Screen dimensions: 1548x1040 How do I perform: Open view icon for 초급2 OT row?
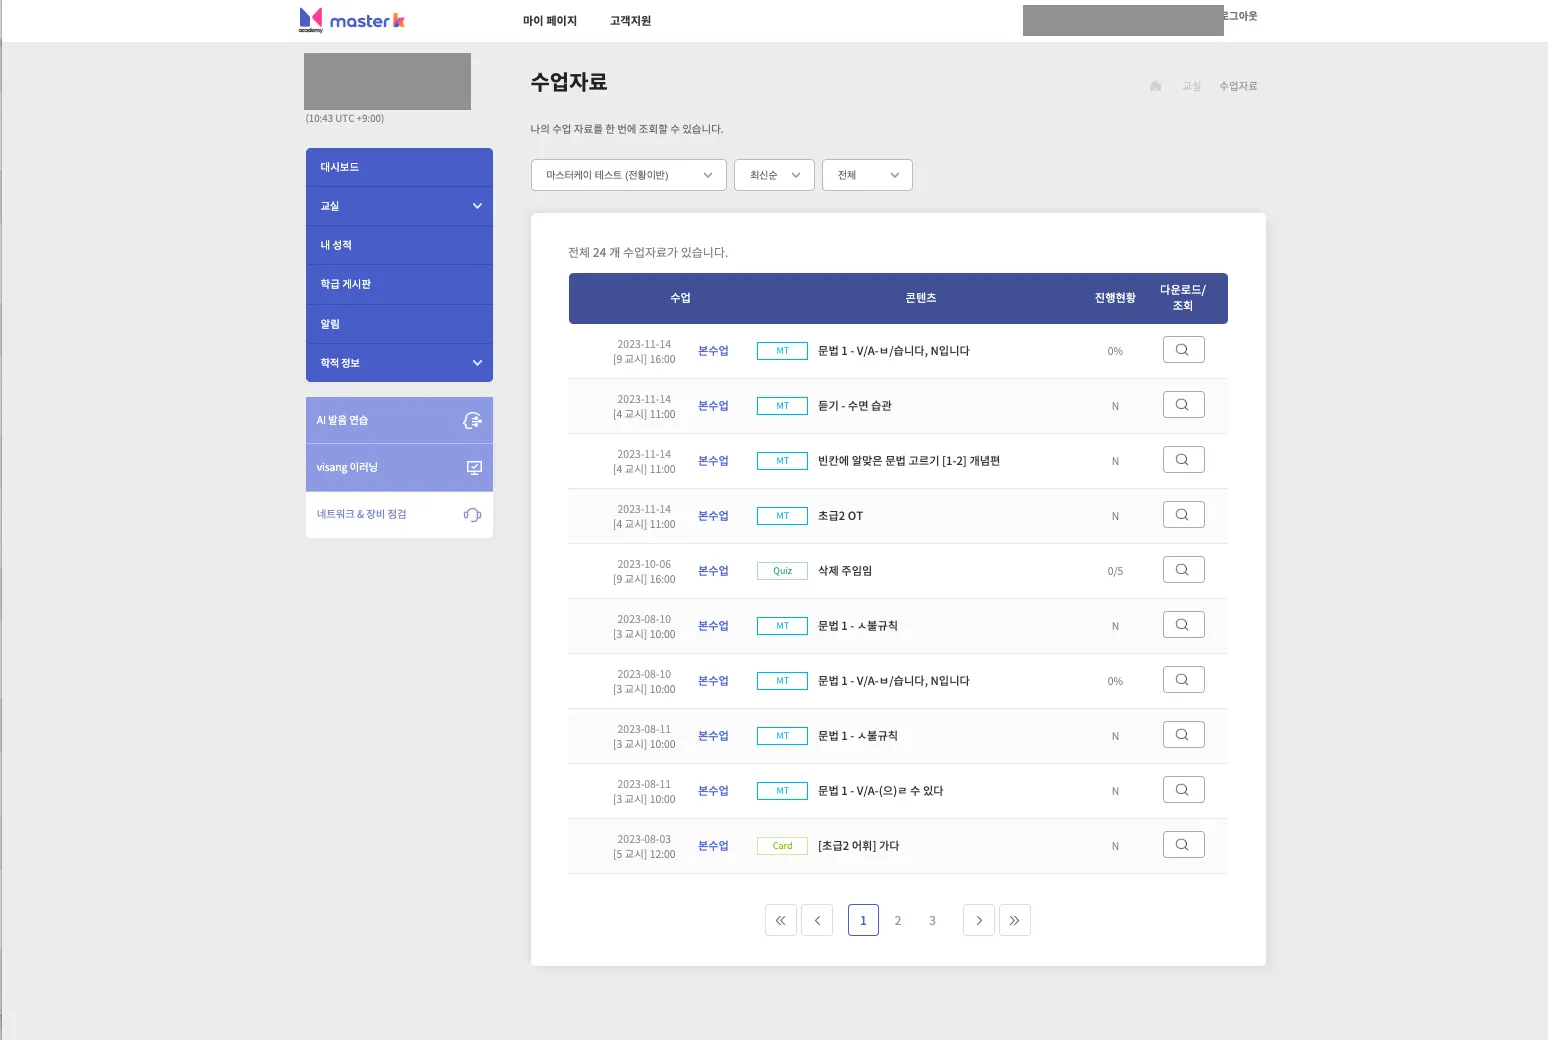[1183, 515]
